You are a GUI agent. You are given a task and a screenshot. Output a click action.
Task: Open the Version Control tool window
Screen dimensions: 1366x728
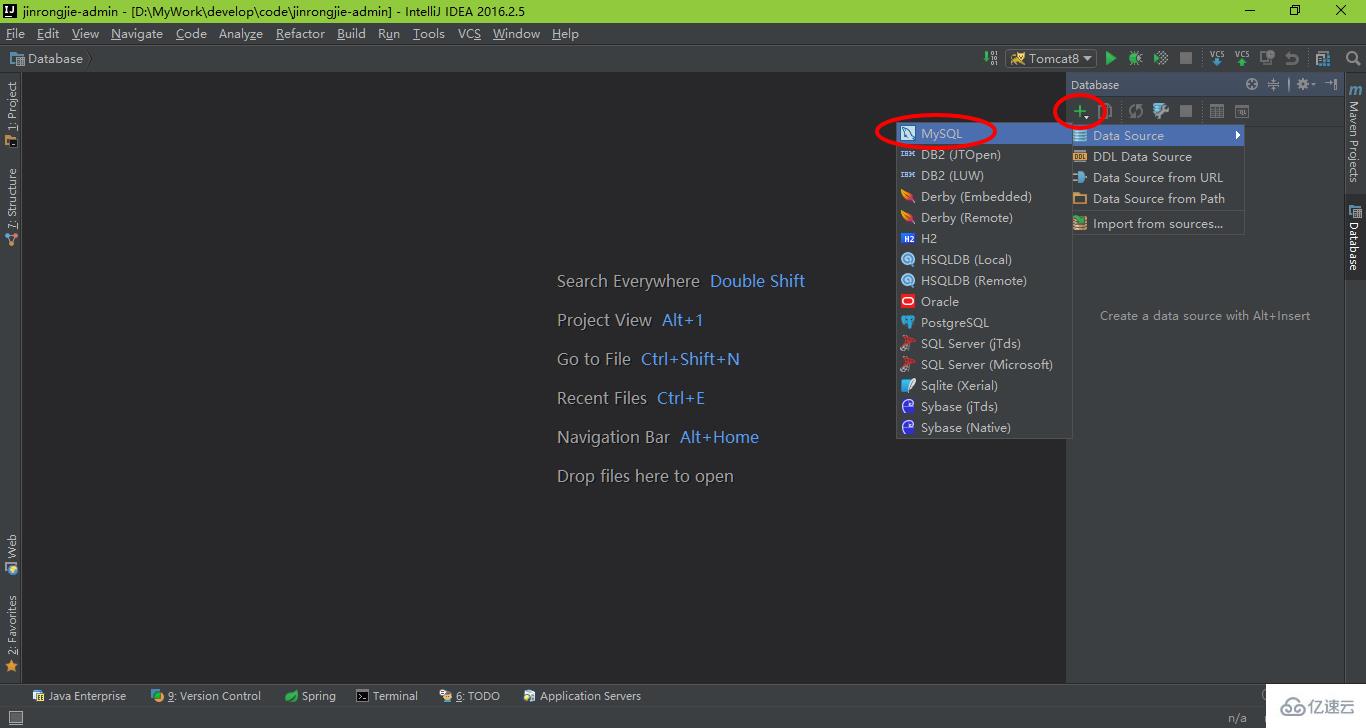click(206, 696)
